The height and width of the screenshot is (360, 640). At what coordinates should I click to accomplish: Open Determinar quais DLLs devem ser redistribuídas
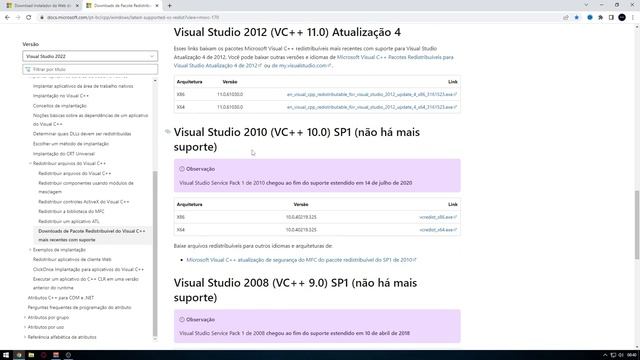[82, 134]
